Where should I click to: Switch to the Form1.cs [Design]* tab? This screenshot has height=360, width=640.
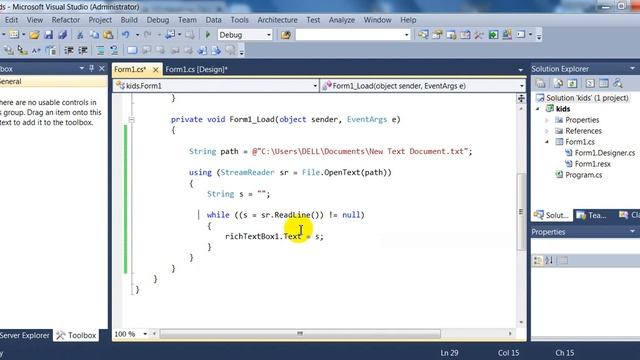tap(196, 69)
